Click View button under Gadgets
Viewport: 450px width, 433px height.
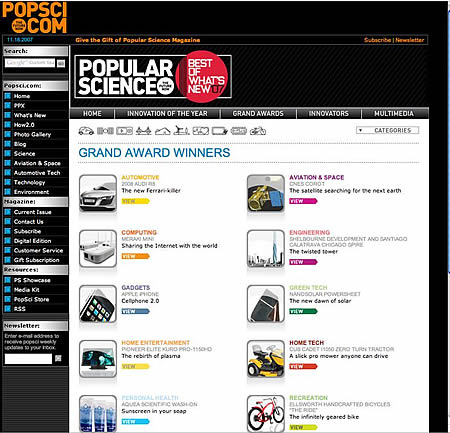pyautogui.click(x=135, y=312)
